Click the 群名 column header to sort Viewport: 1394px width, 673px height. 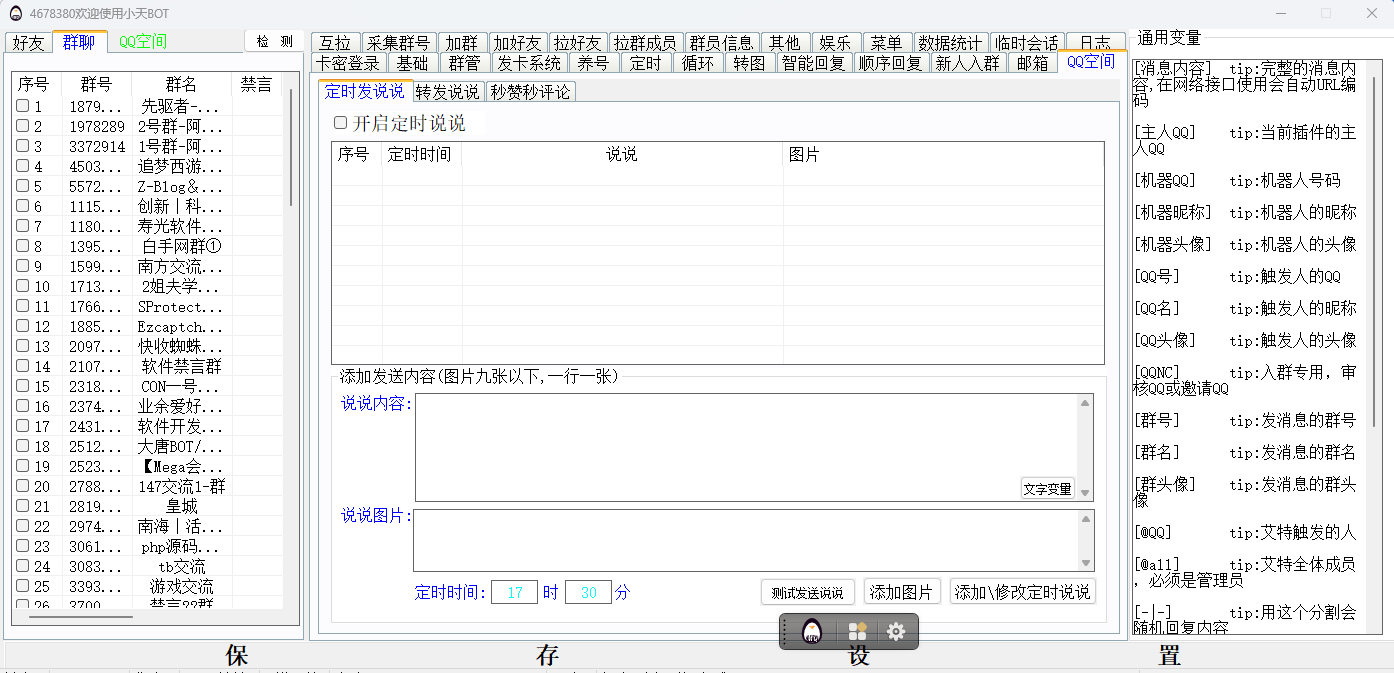coord(181,85)
